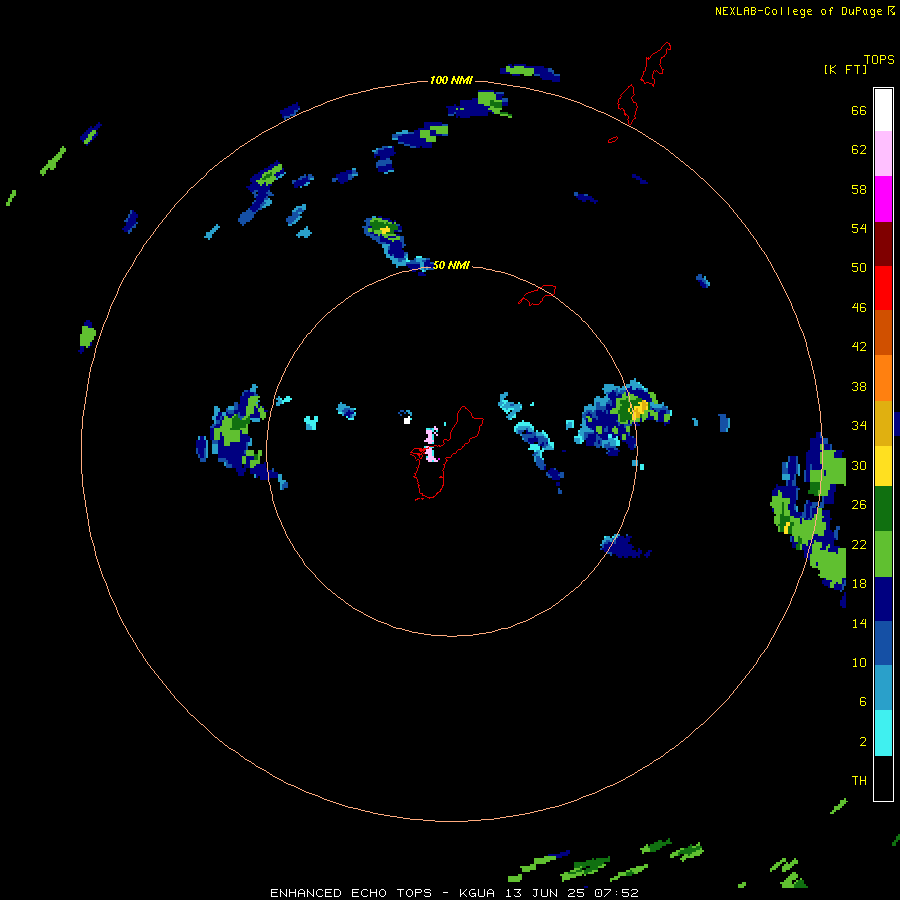Click the "22" legend value
900x900 pixels.
pos(859,544)
